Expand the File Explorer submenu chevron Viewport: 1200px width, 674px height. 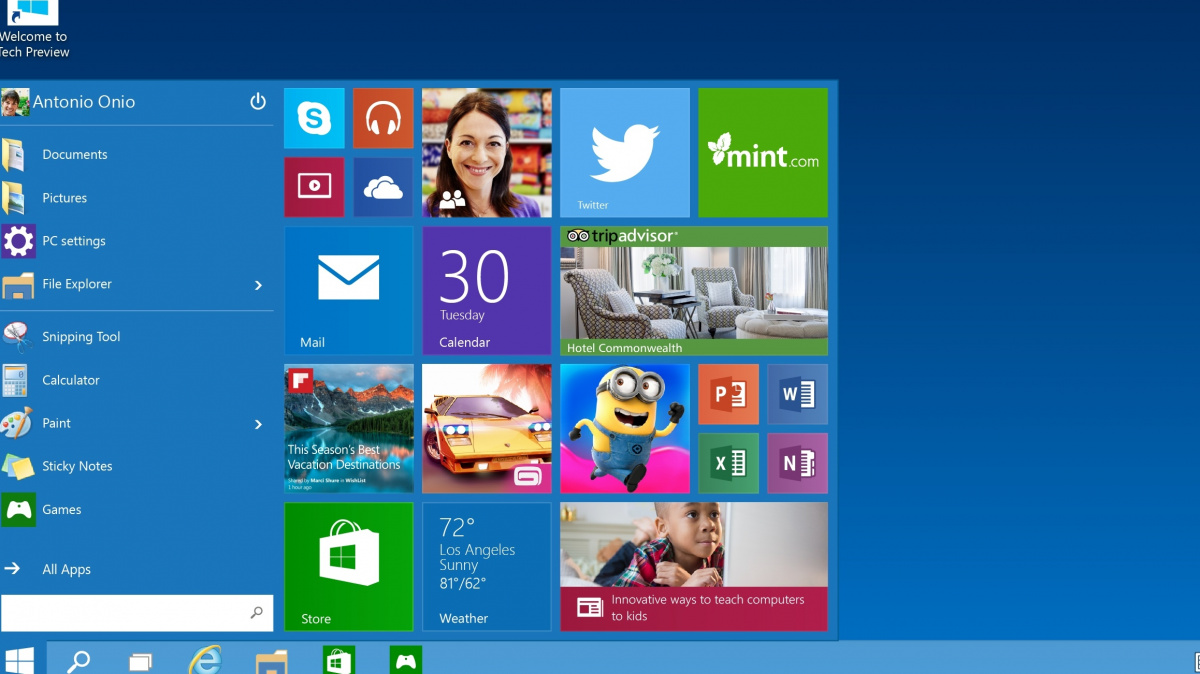258,284
